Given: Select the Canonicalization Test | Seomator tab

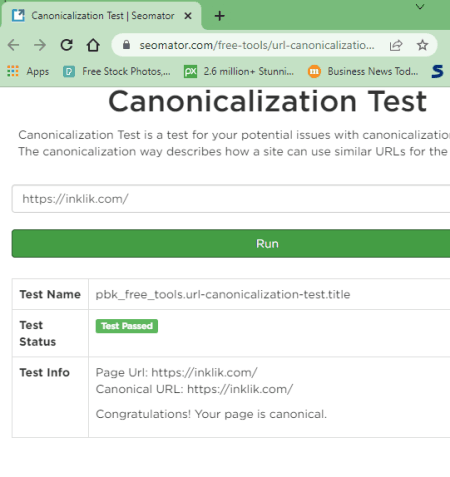Looking at the screenshot, I should coord(102,16).
